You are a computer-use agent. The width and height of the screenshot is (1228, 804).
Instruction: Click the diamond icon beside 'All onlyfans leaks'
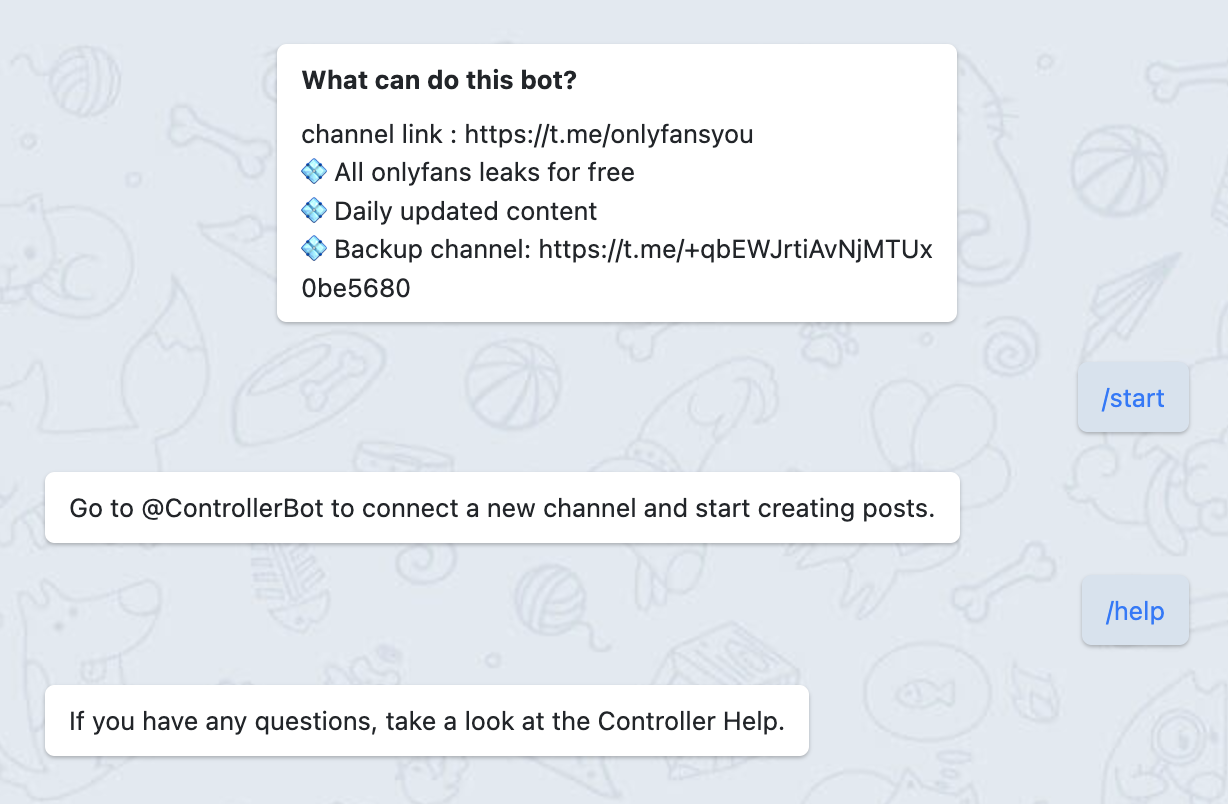click(x=313, y=172)
